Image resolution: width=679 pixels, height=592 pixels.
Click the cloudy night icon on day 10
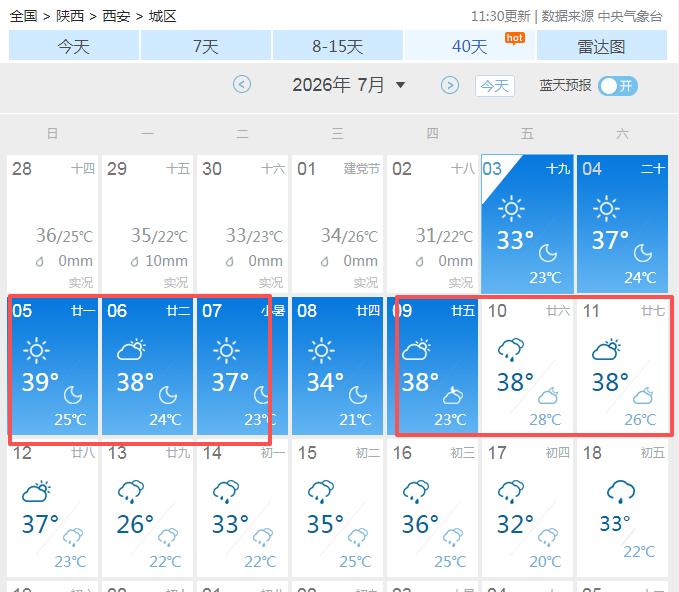click(548, 395)
